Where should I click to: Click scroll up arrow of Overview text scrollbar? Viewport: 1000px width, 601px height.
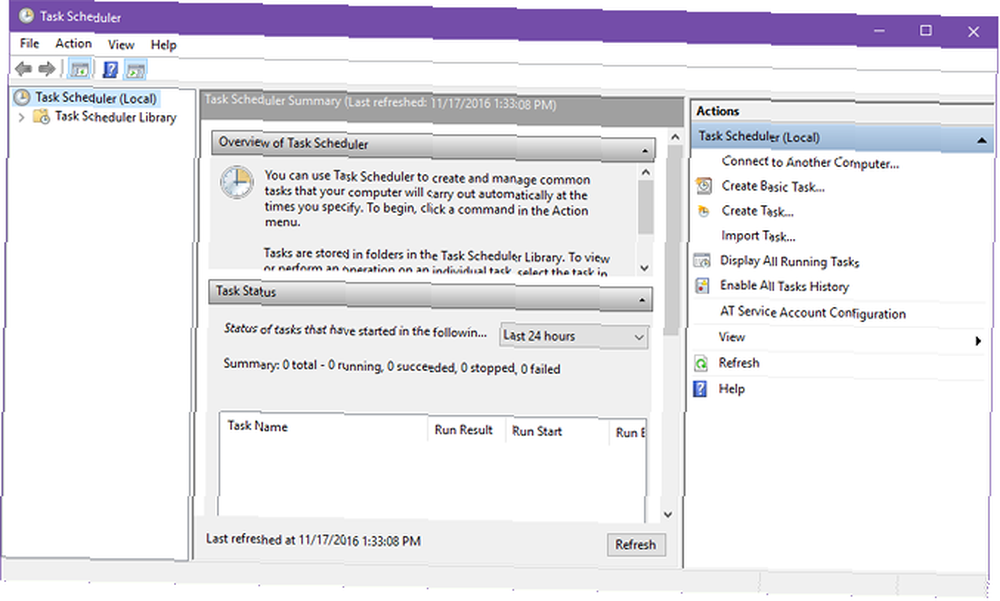645,173
